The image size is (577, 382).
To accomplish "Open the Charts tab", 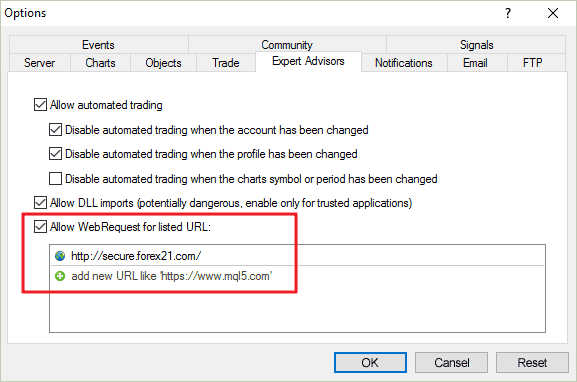I will tap(100, 63).
